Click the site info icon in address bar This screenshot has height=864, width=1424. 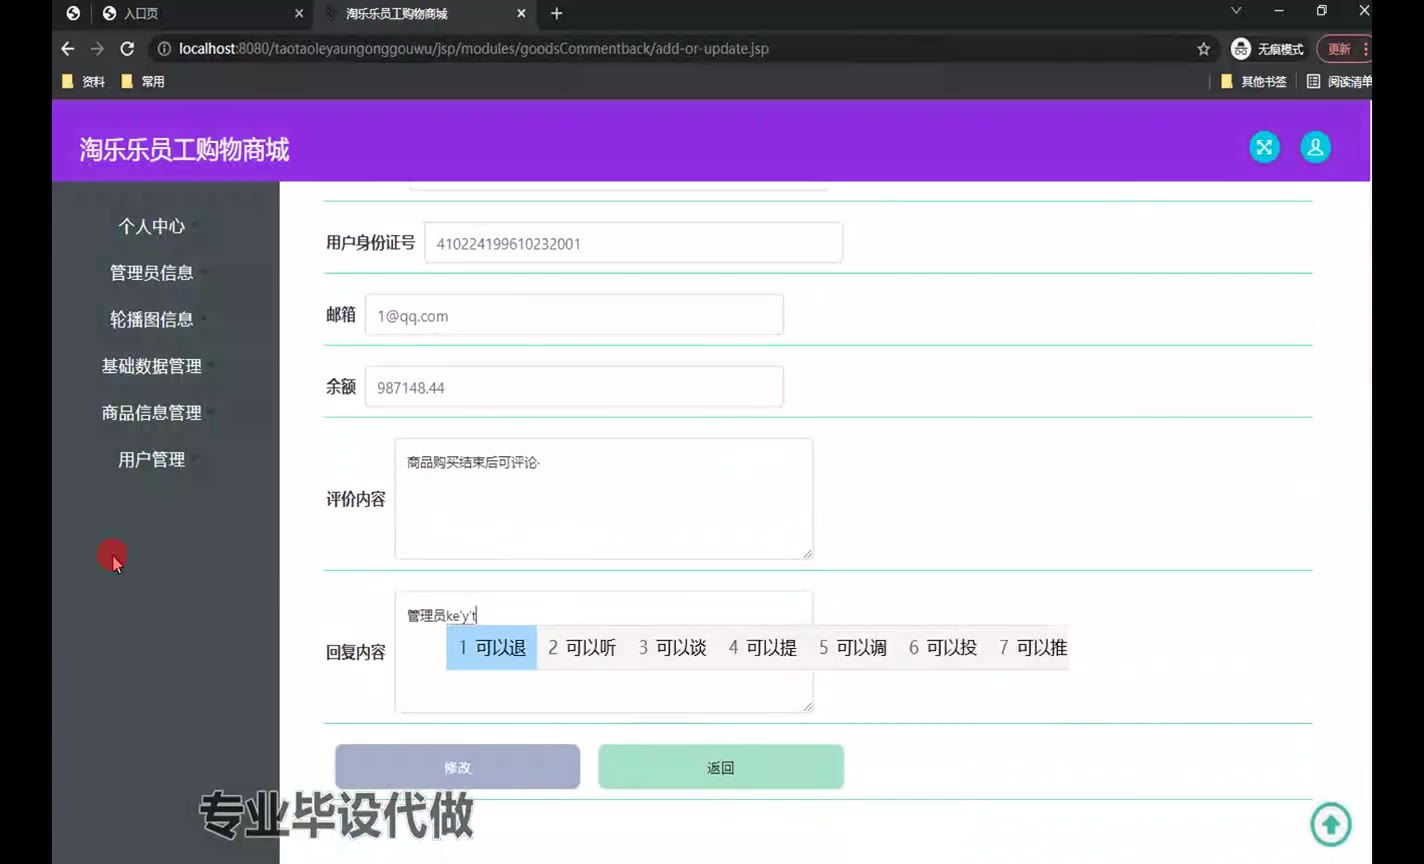coord(164,48)
